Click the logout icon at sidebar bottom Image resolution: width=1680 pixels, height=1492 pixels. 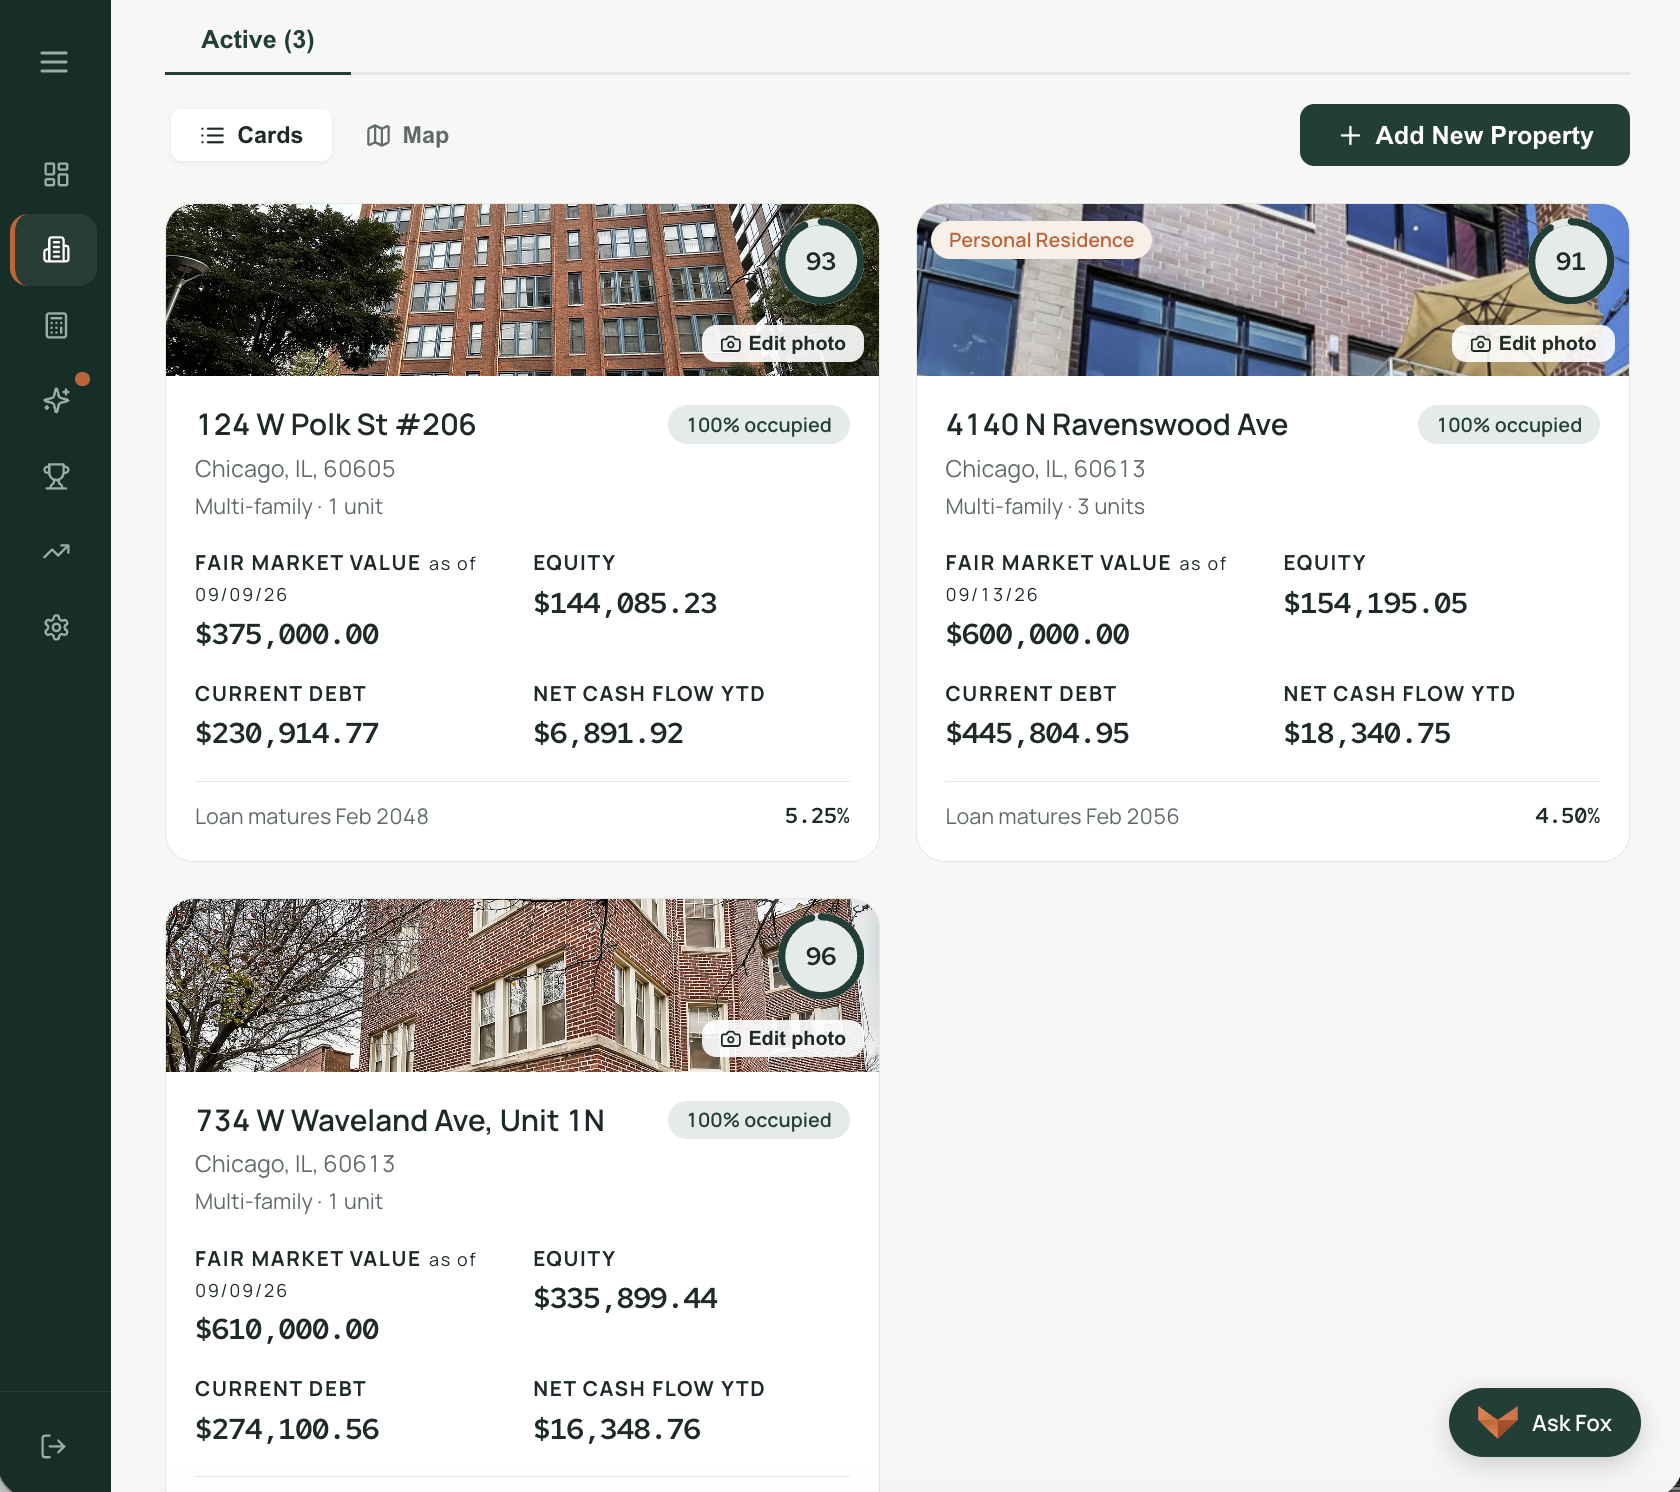pos(53,1446)
